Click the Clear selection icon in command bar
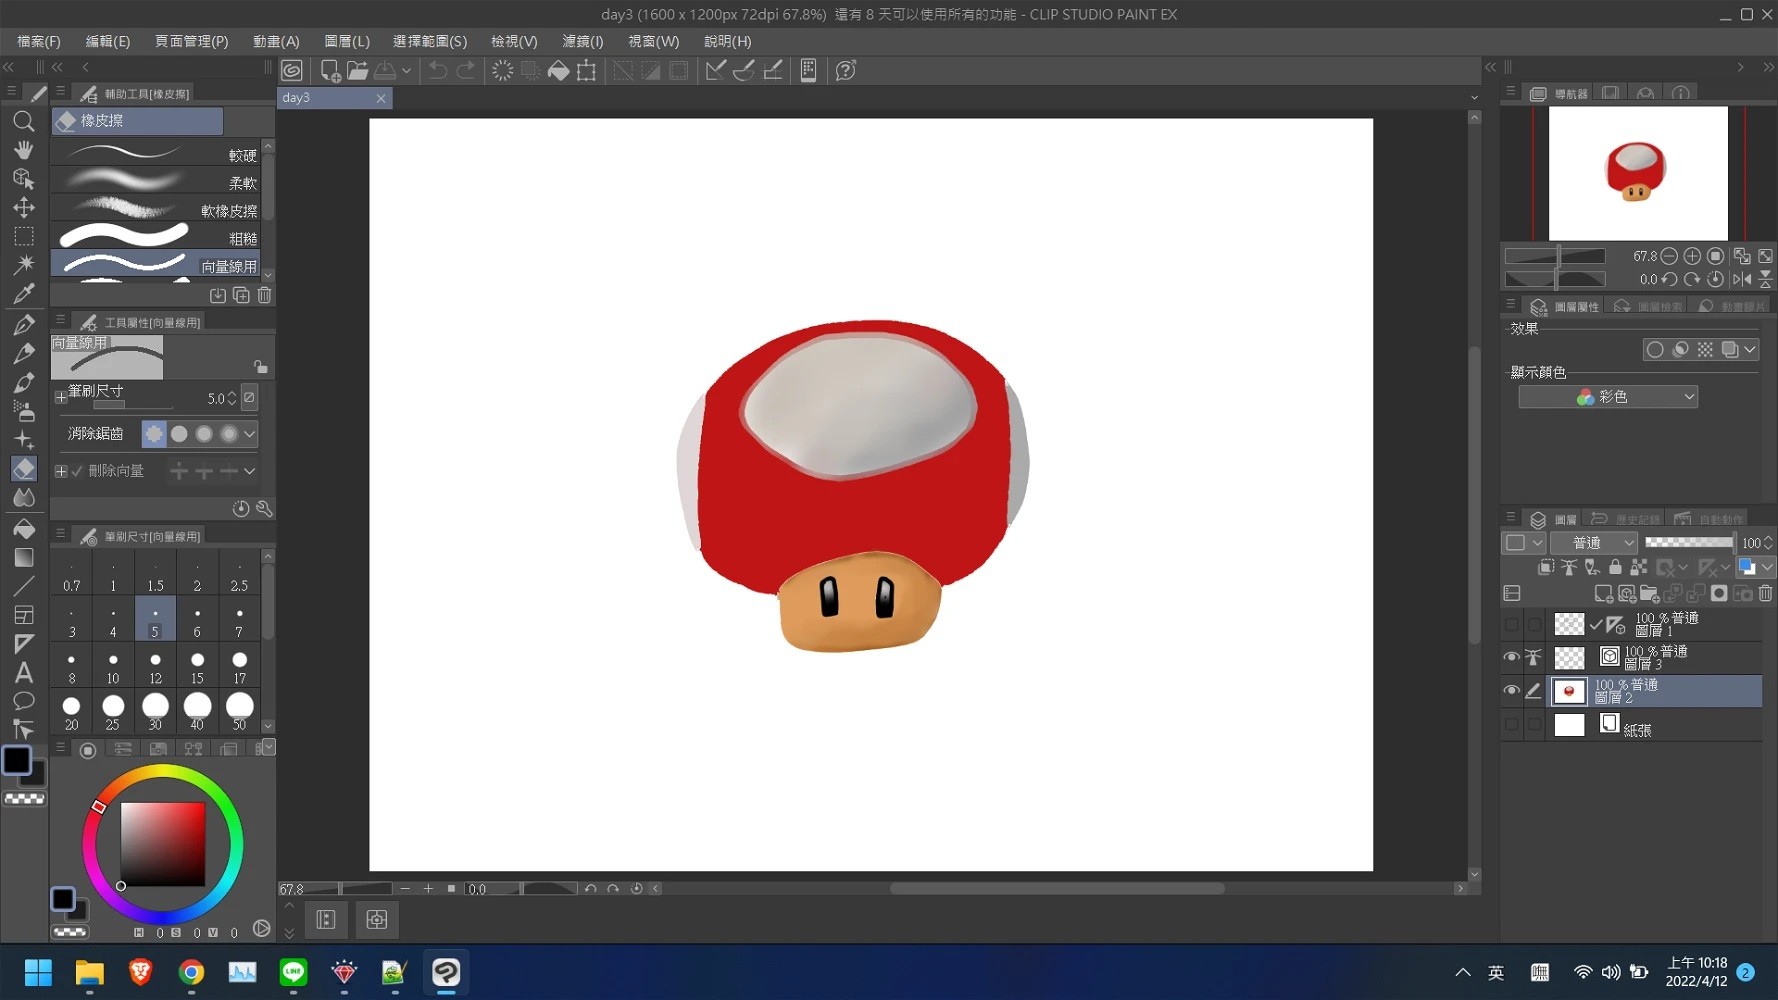The image size is (1778, 1000). coord(503,70)
